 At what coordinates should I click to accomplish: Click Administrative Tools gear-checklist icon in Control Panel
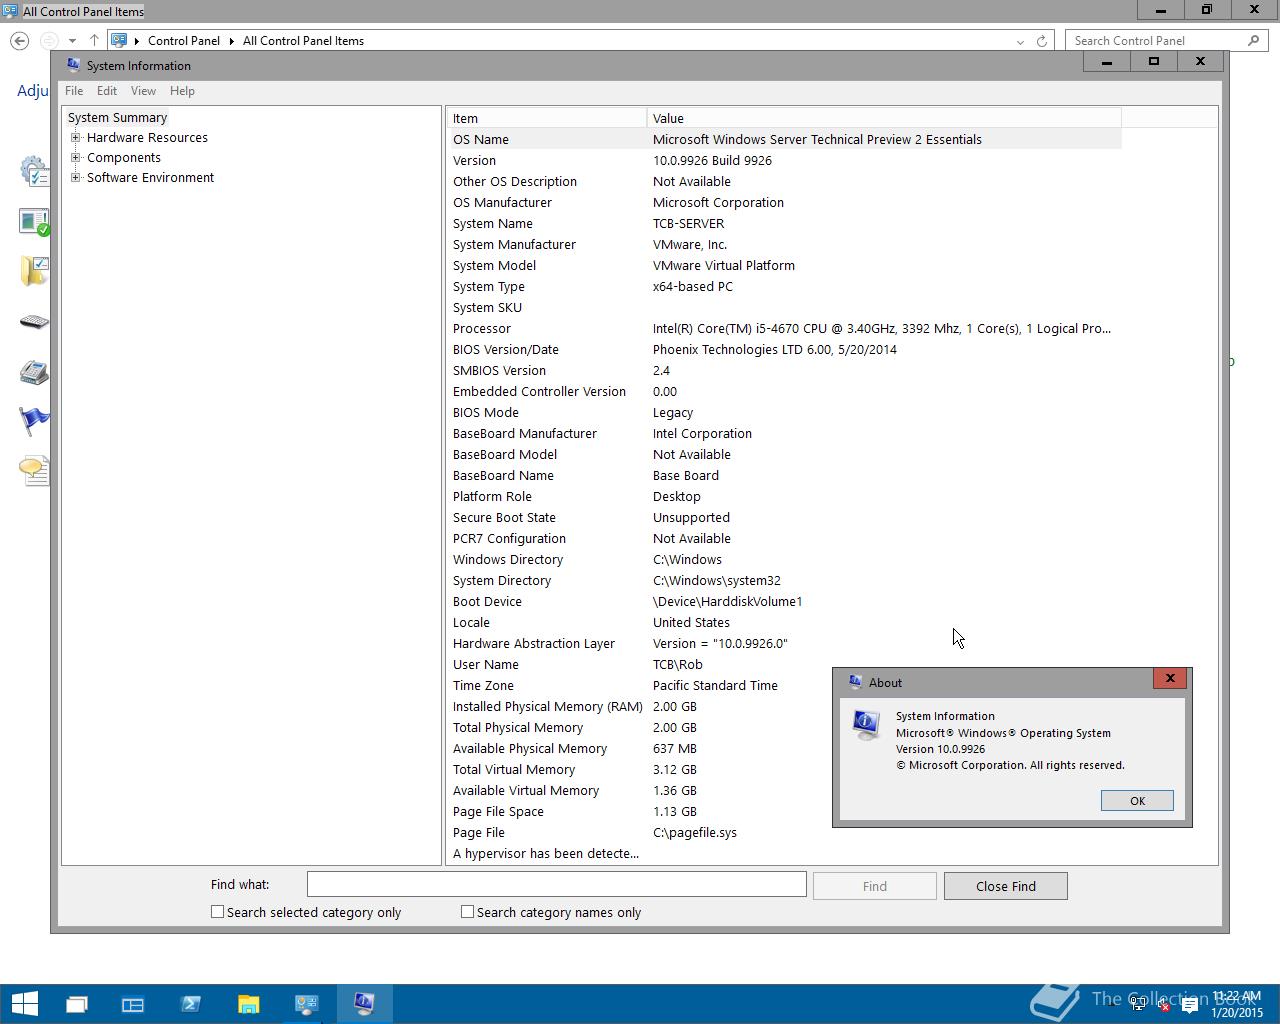[x=34, y=171]
